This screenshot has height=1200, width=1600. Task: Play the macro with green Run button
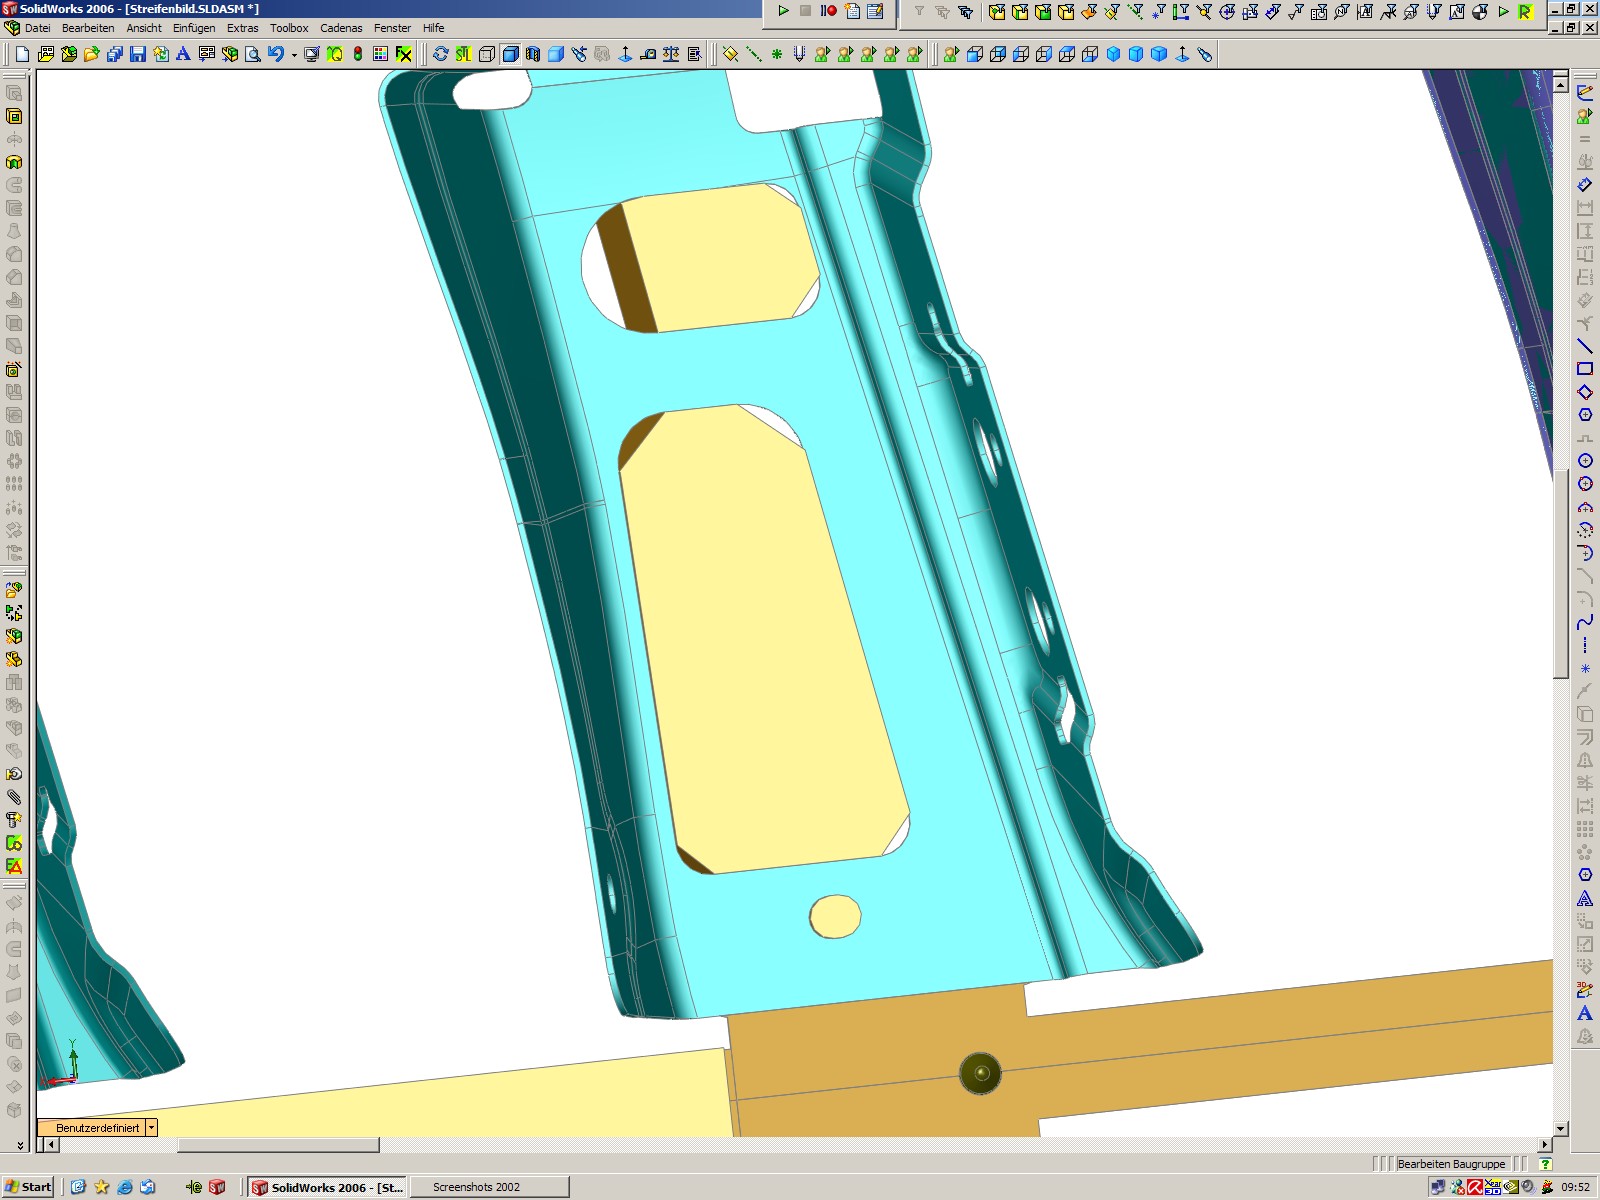[783, 11]
